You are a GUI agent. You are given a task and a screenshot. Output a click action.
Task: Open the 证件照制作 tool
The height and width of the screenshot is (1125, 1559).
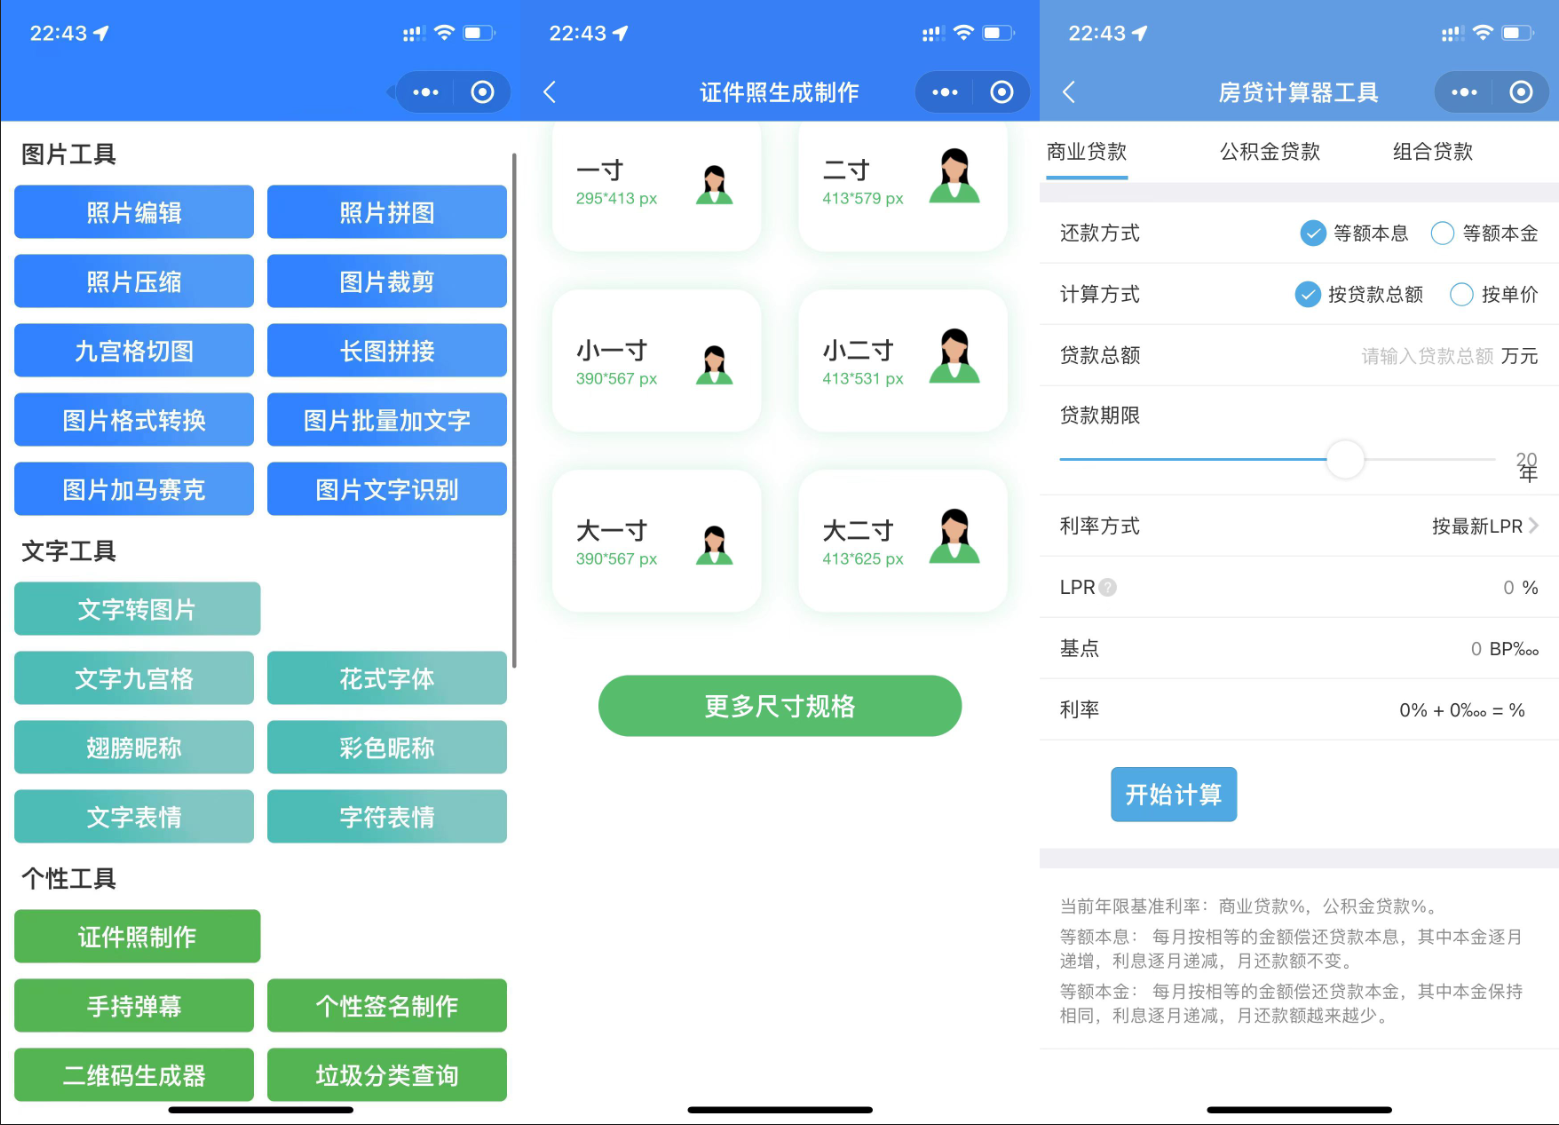pos(136,936)
